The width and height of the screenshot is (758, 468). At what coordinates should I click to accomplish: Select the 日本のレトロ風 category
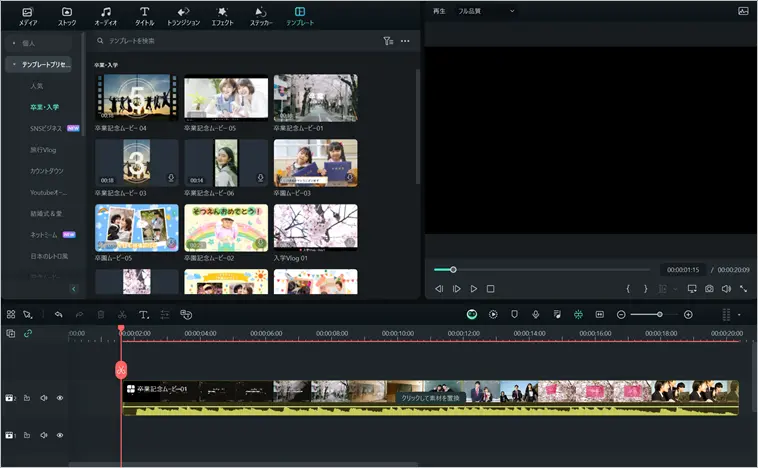click(x=49, y=256)
